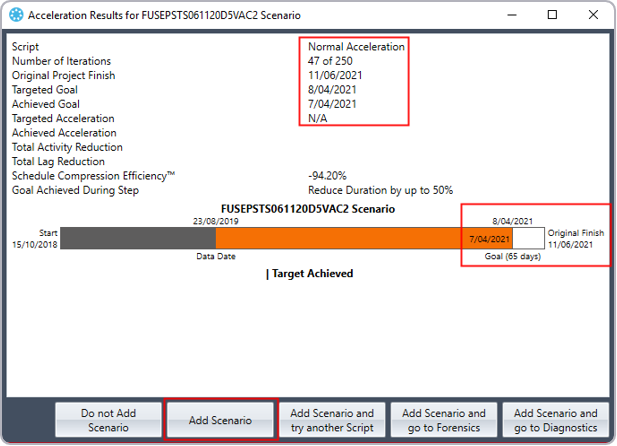
Task: Click the 'Goal Achieved During Step' label
Action: coord(75,190)
